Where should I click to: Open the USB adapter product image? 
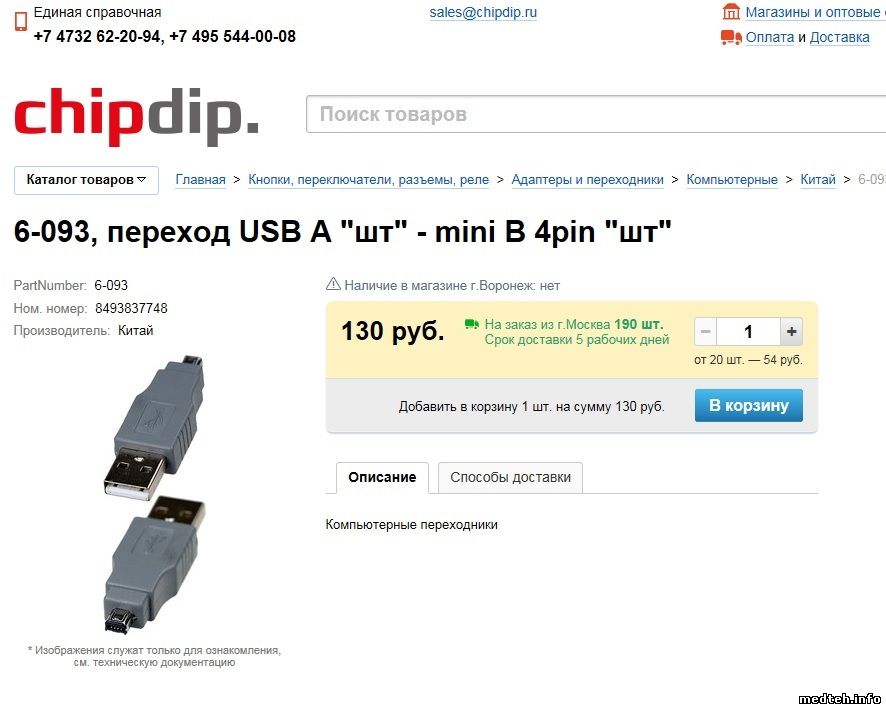coord(154,494)
